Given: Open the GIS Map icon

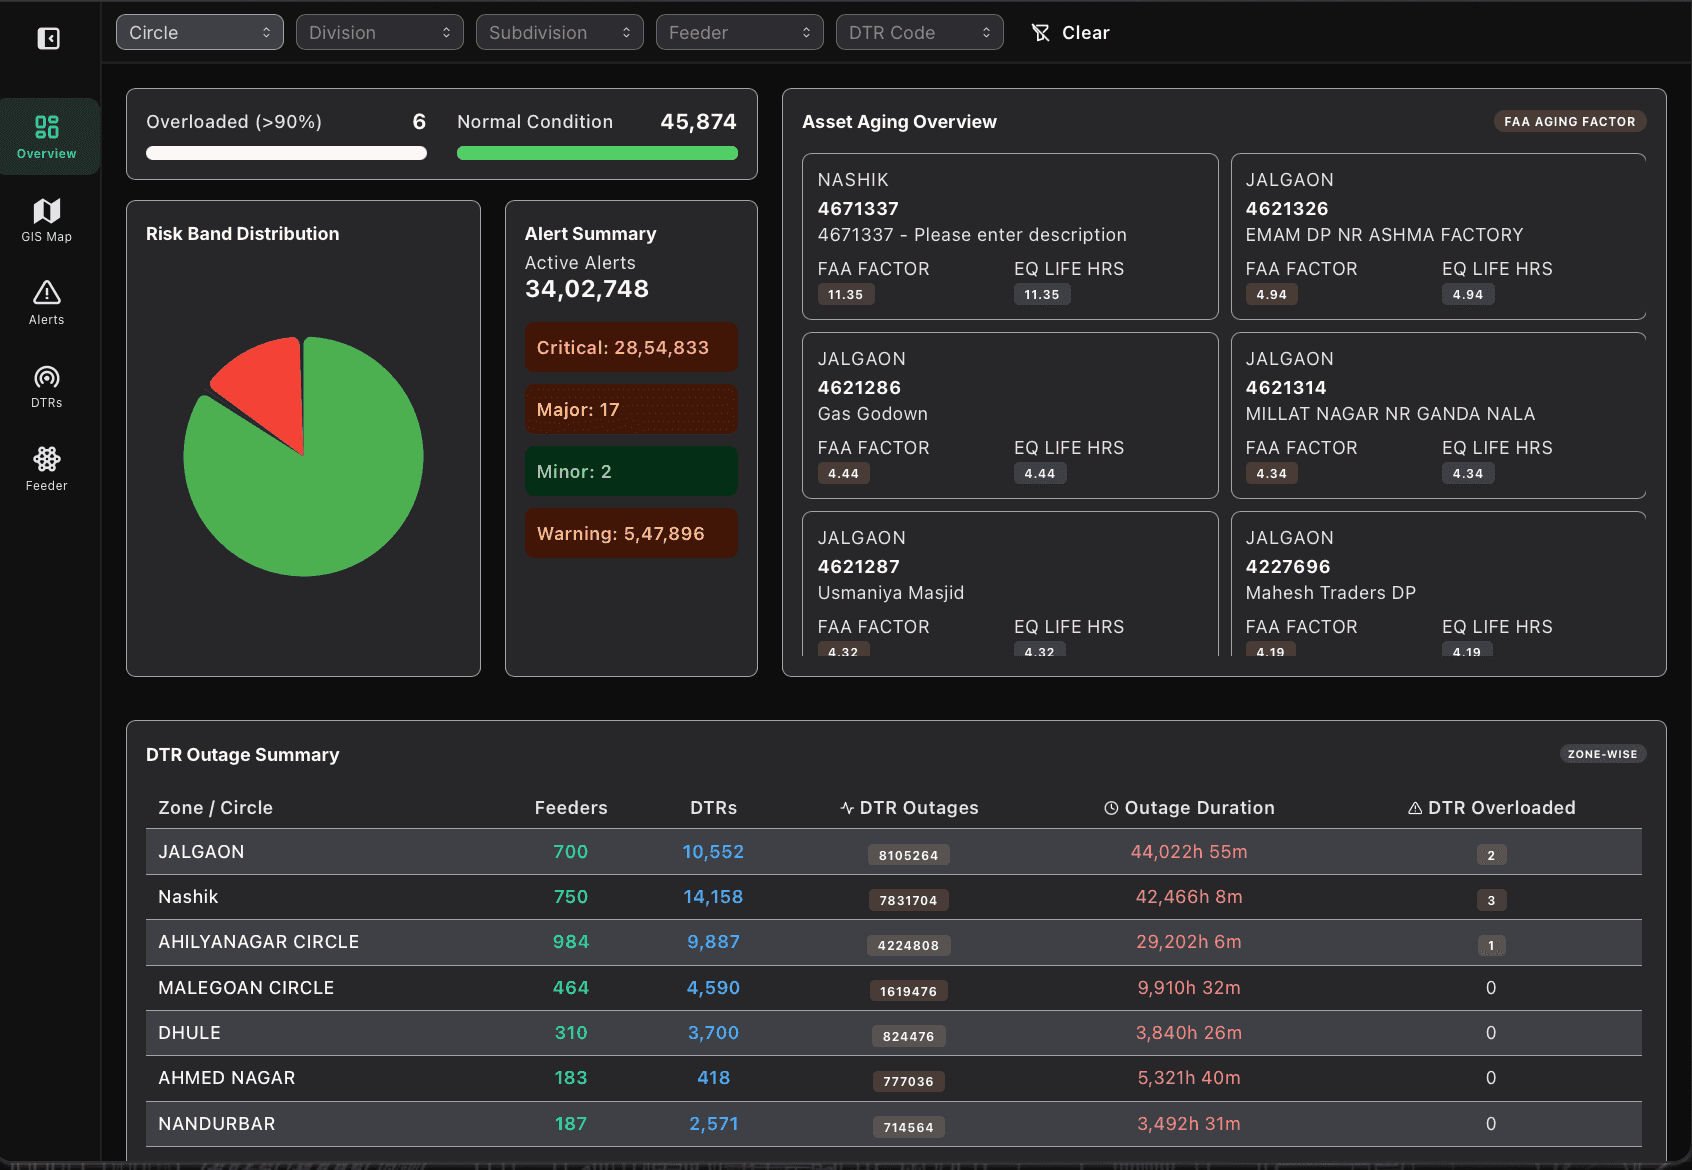Looking at the screenshot, I should coord(47,210).
